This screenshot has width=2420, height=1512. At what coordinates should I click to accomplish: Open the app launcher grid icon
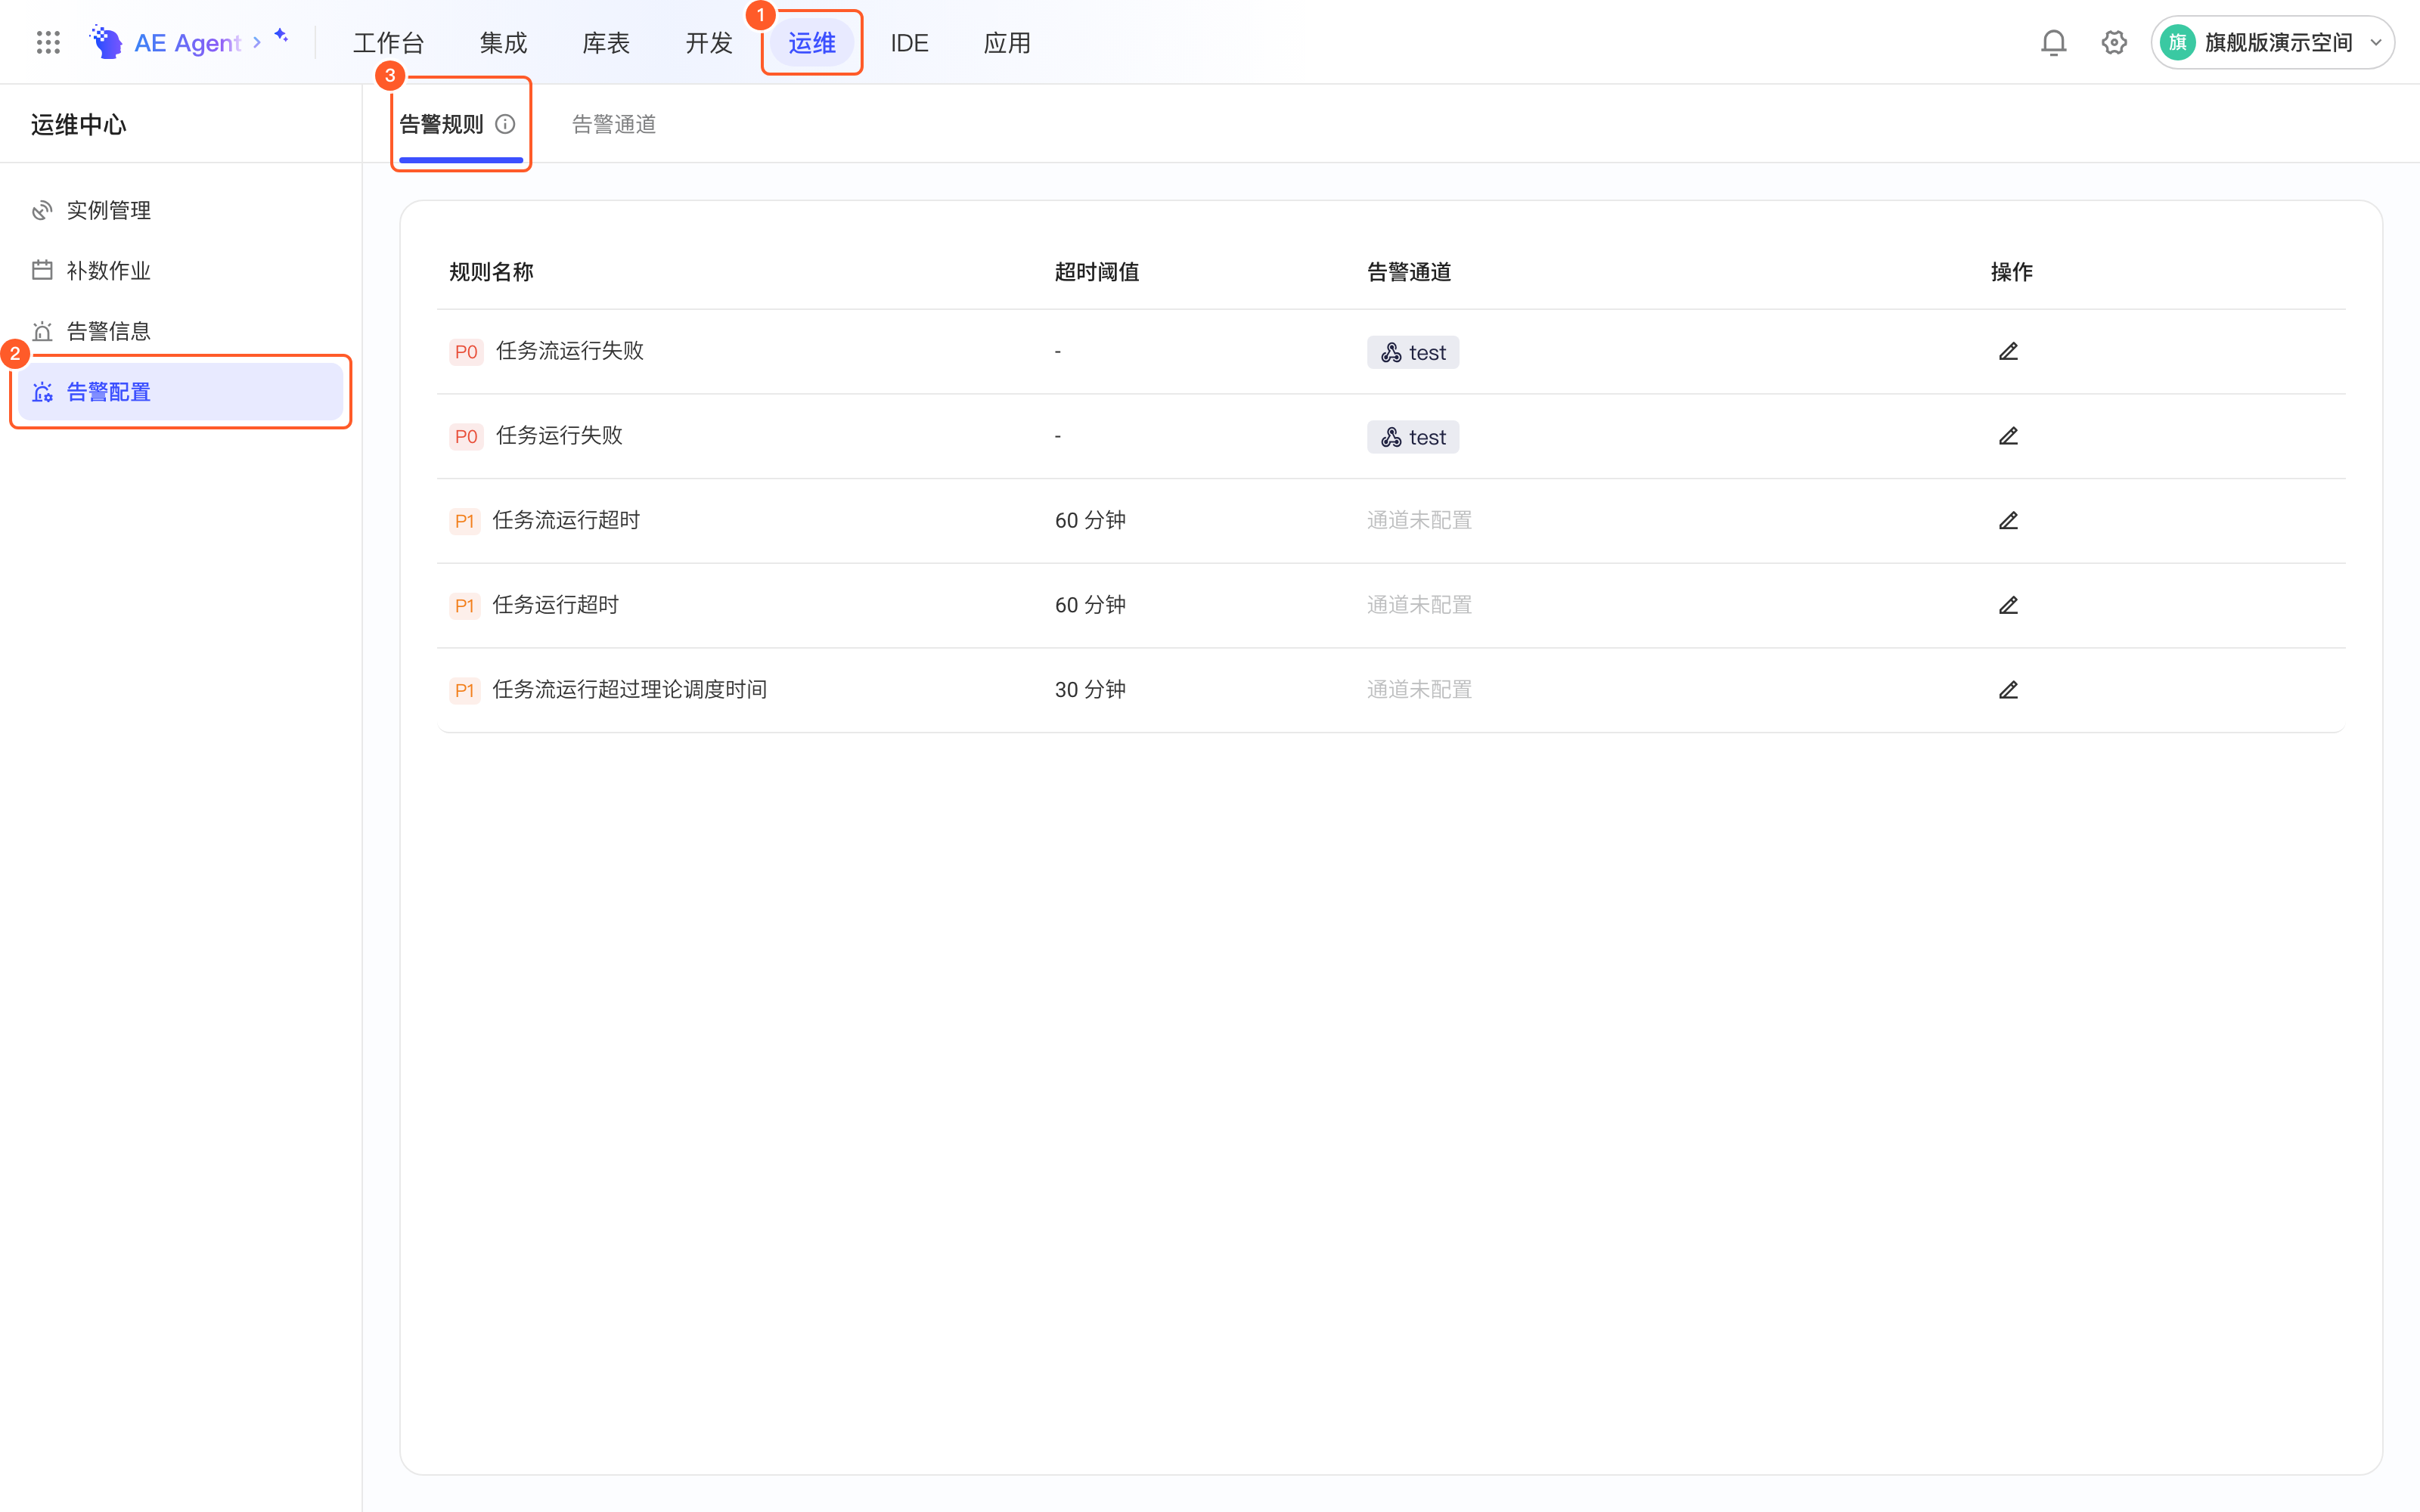(48, 42)
